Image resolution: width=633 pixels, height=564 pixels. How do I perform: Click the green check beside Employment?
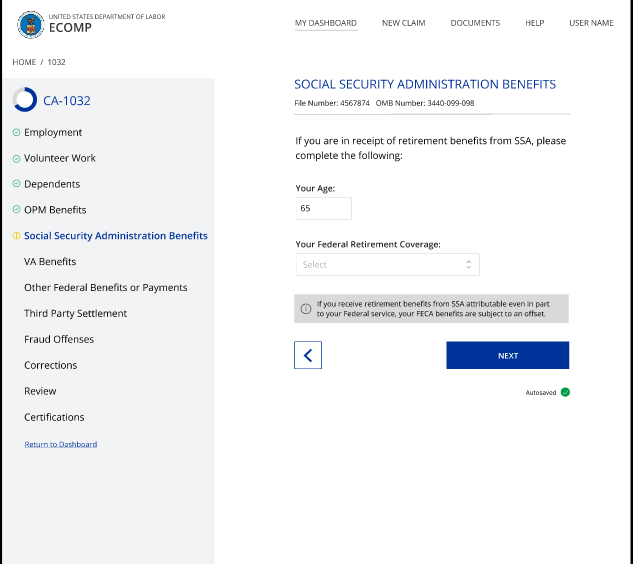16,133
